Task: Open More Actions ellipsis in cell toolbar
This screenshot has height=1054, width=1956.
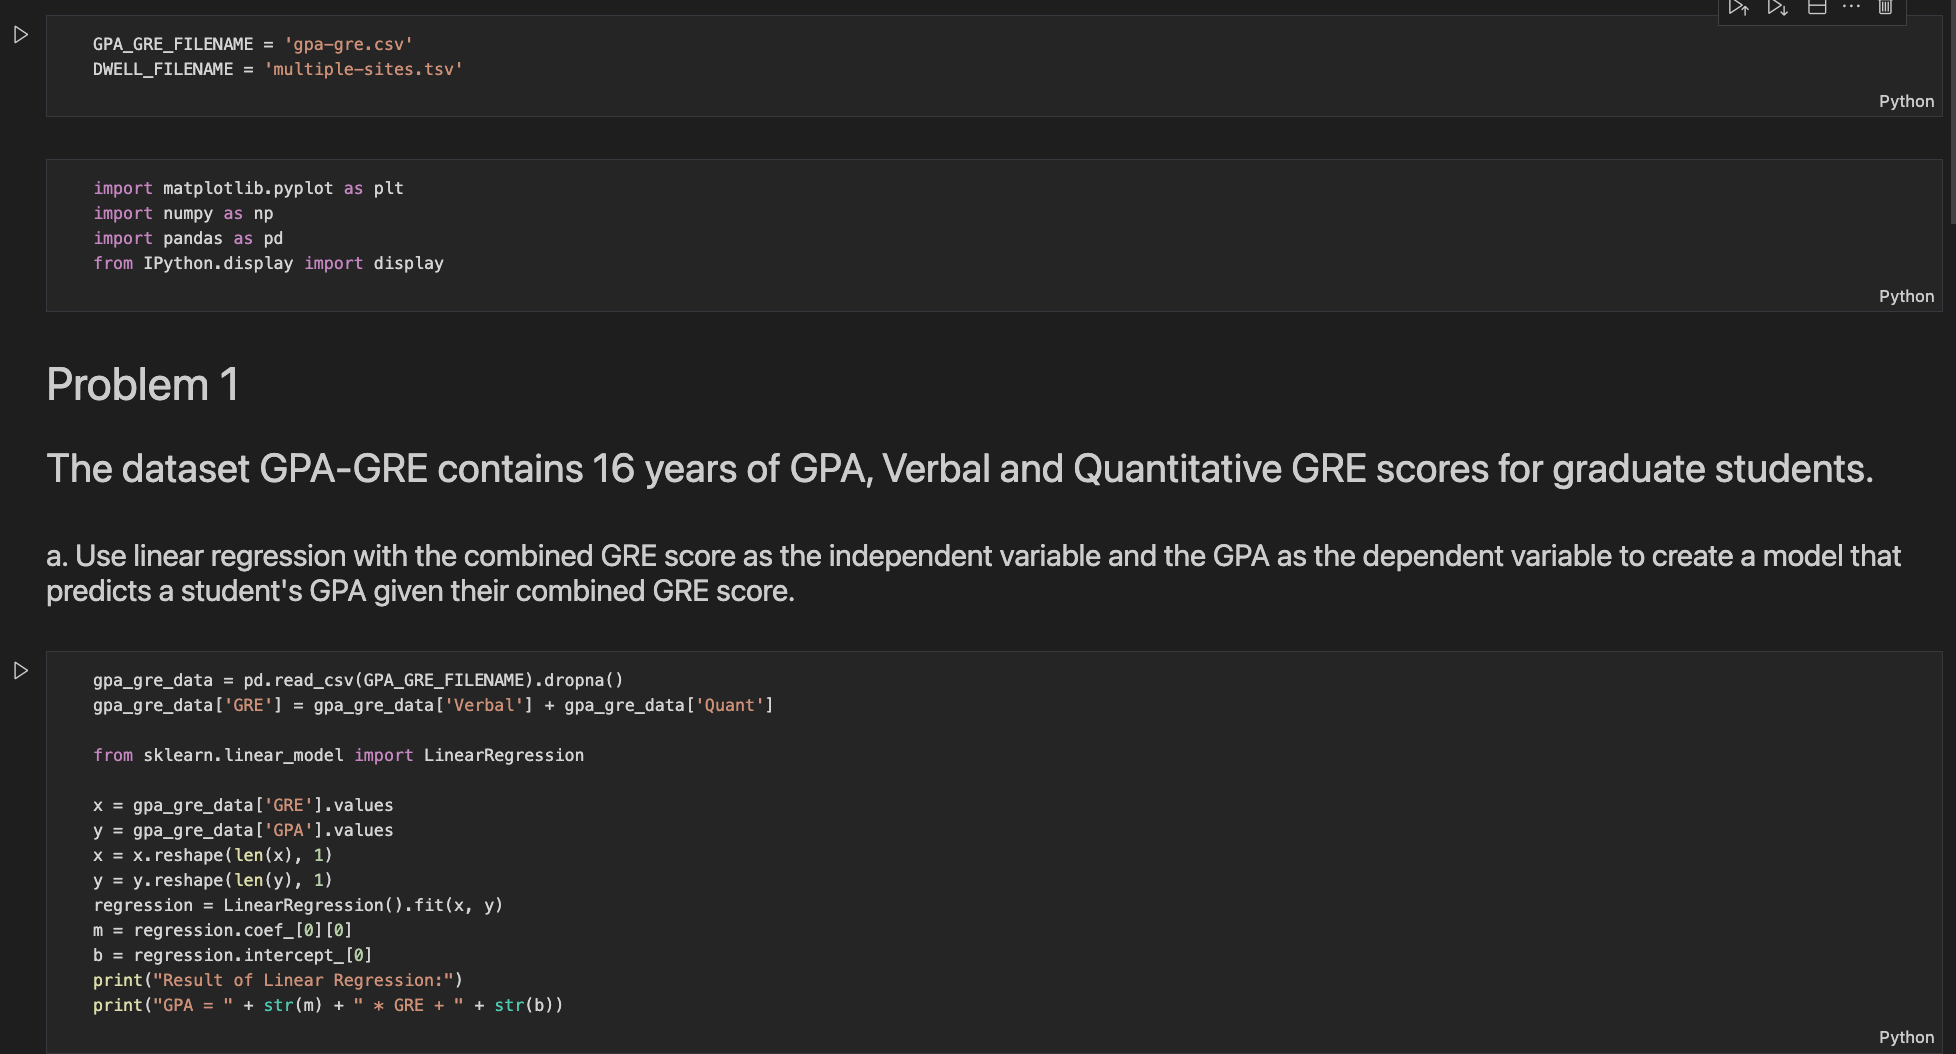Action: point(1851,8)
